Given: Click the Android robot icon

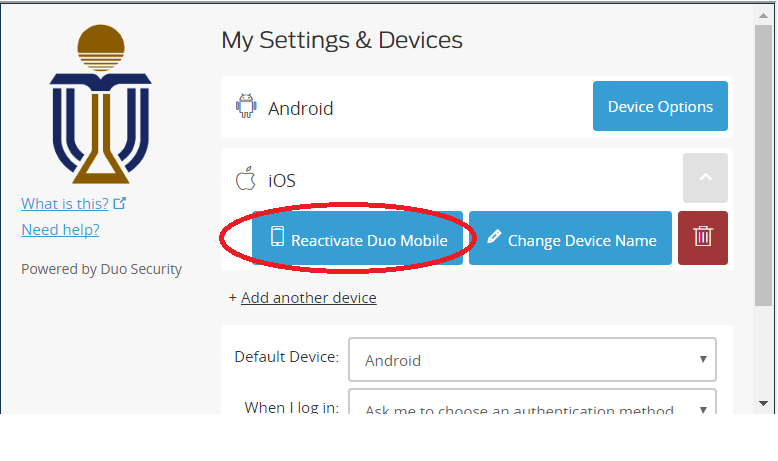Looking at the screenshot, I should tap(246, 106).
